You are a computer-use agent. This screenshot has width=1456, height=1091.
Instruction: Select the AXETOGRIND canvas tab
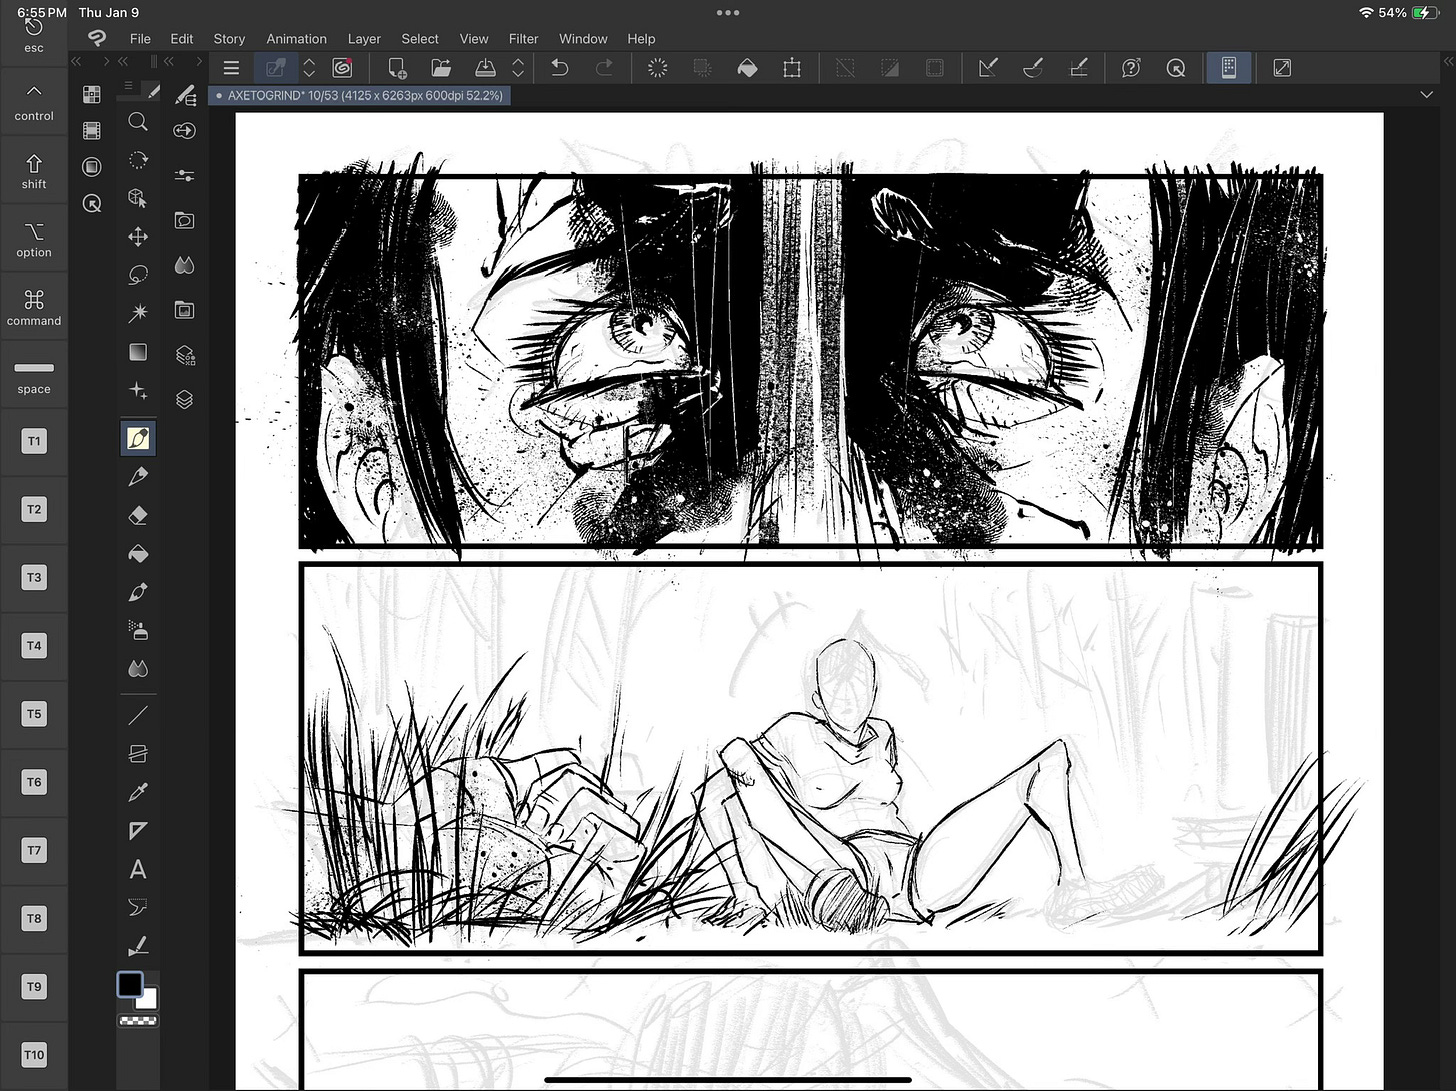(x=359, y=95)
